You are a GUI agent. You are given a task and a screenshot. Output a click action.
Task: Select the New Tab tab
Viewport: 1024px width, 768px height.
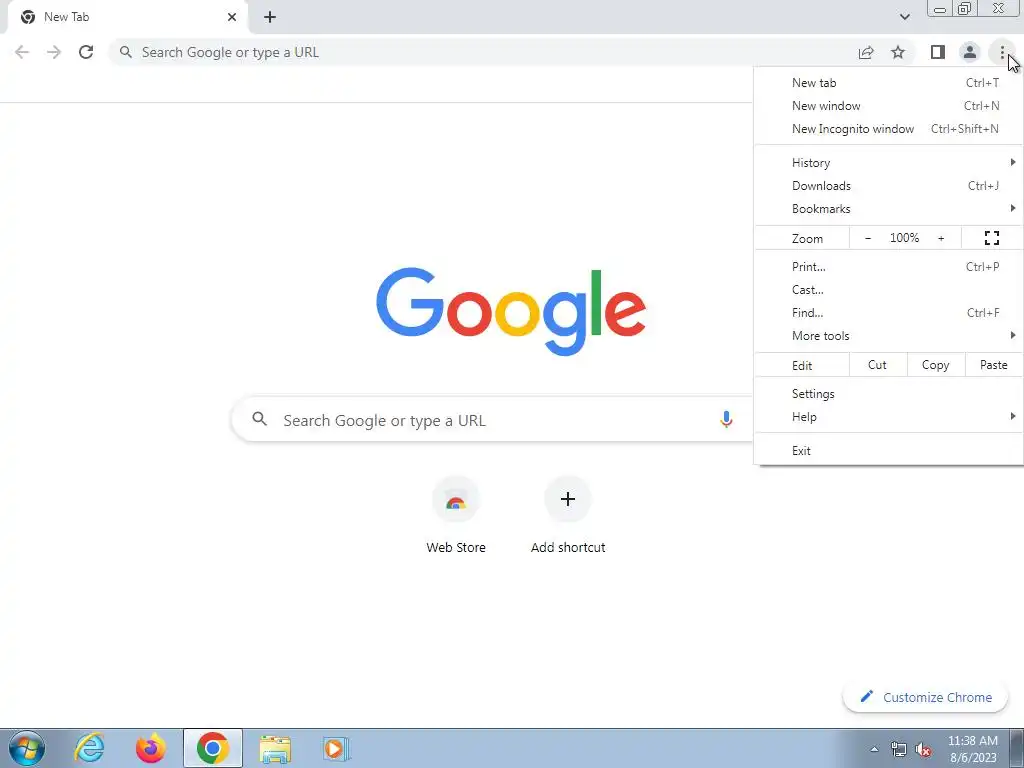tap(127, 17)
